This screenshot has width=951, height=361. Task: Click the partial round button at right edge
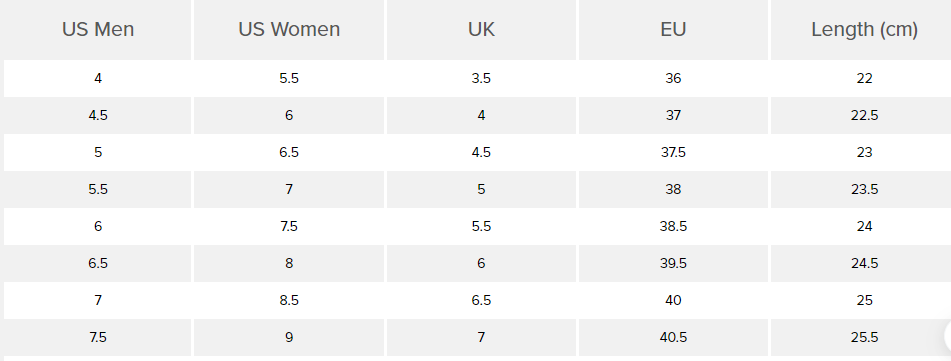click(948, 336)
